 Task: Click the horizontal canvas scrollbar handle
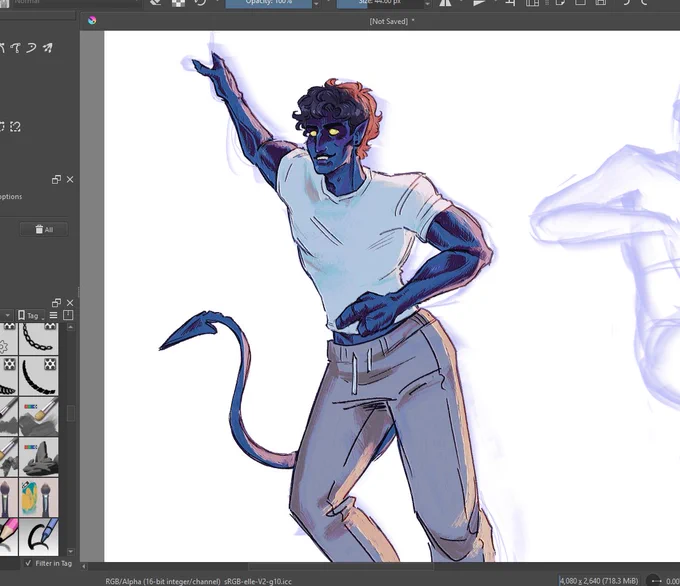tap(341, 566)
